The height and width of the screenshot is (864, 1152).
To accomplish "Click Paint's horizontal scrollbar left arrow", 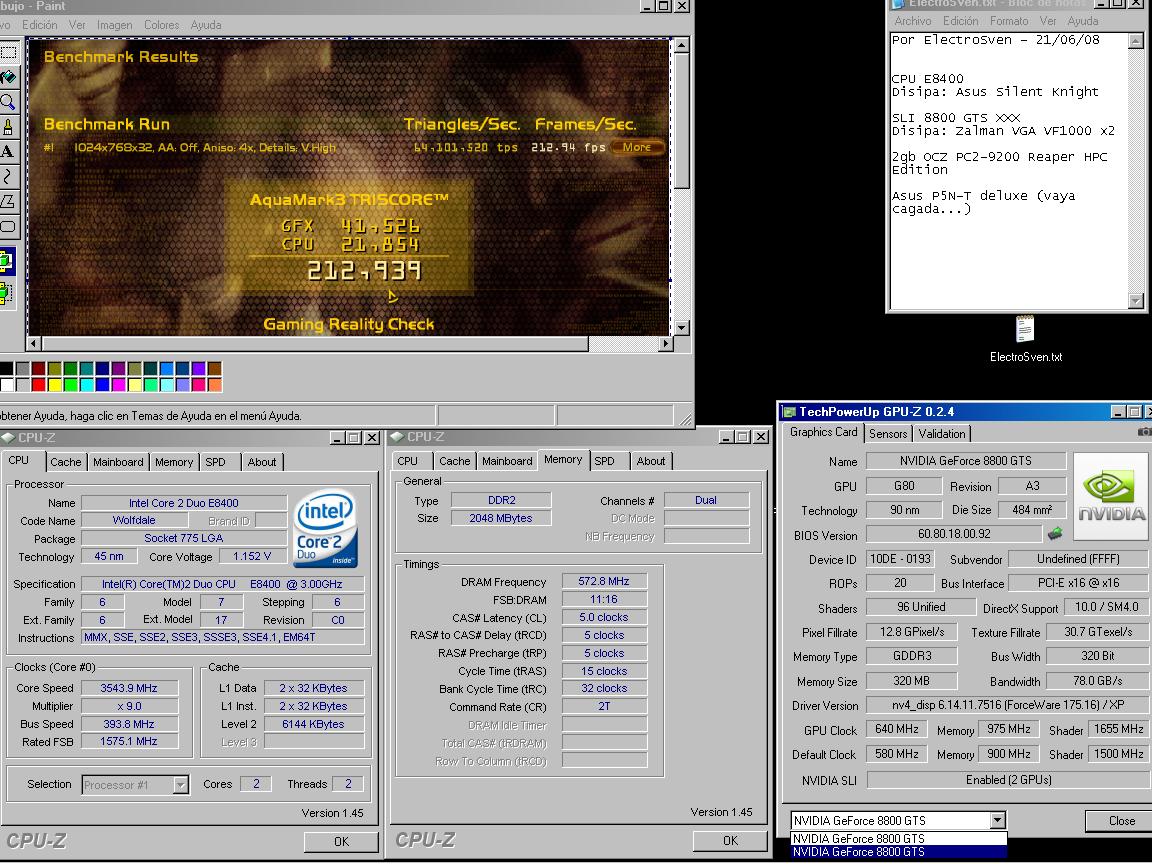I will pyautogui.click(x=34, y=343).
